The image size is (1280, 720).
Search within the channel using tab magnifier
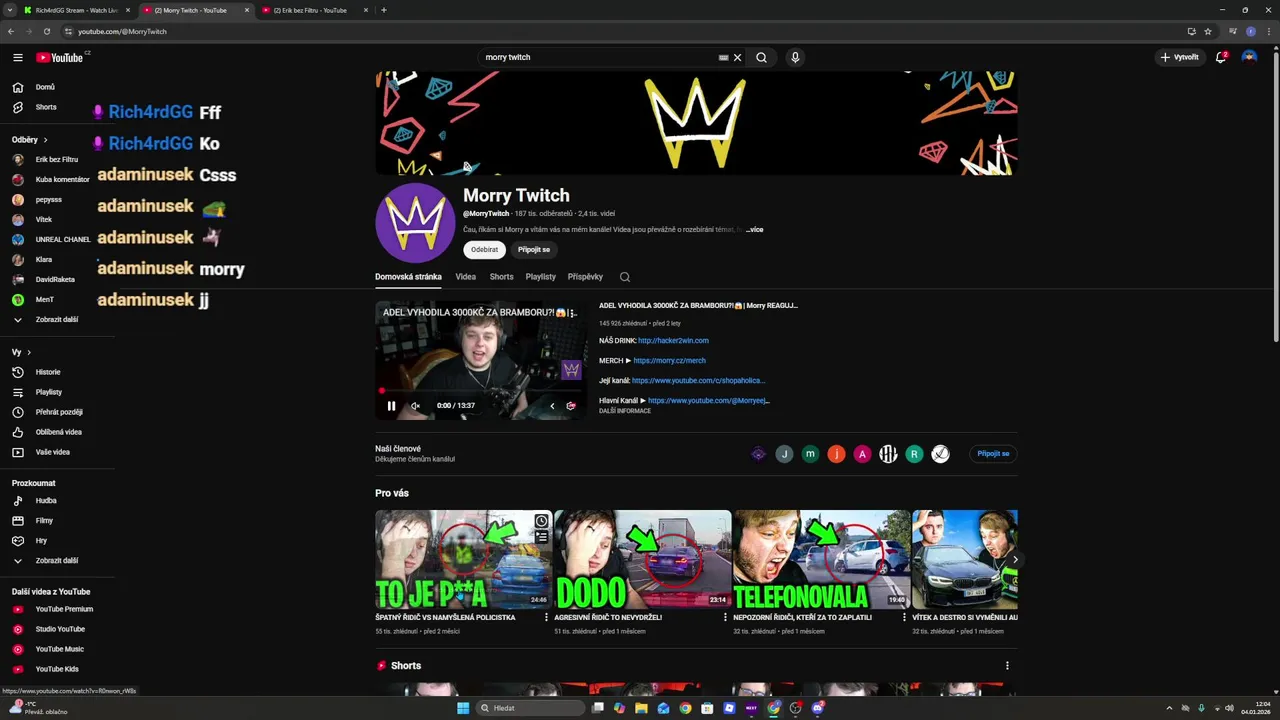point(625,277)
